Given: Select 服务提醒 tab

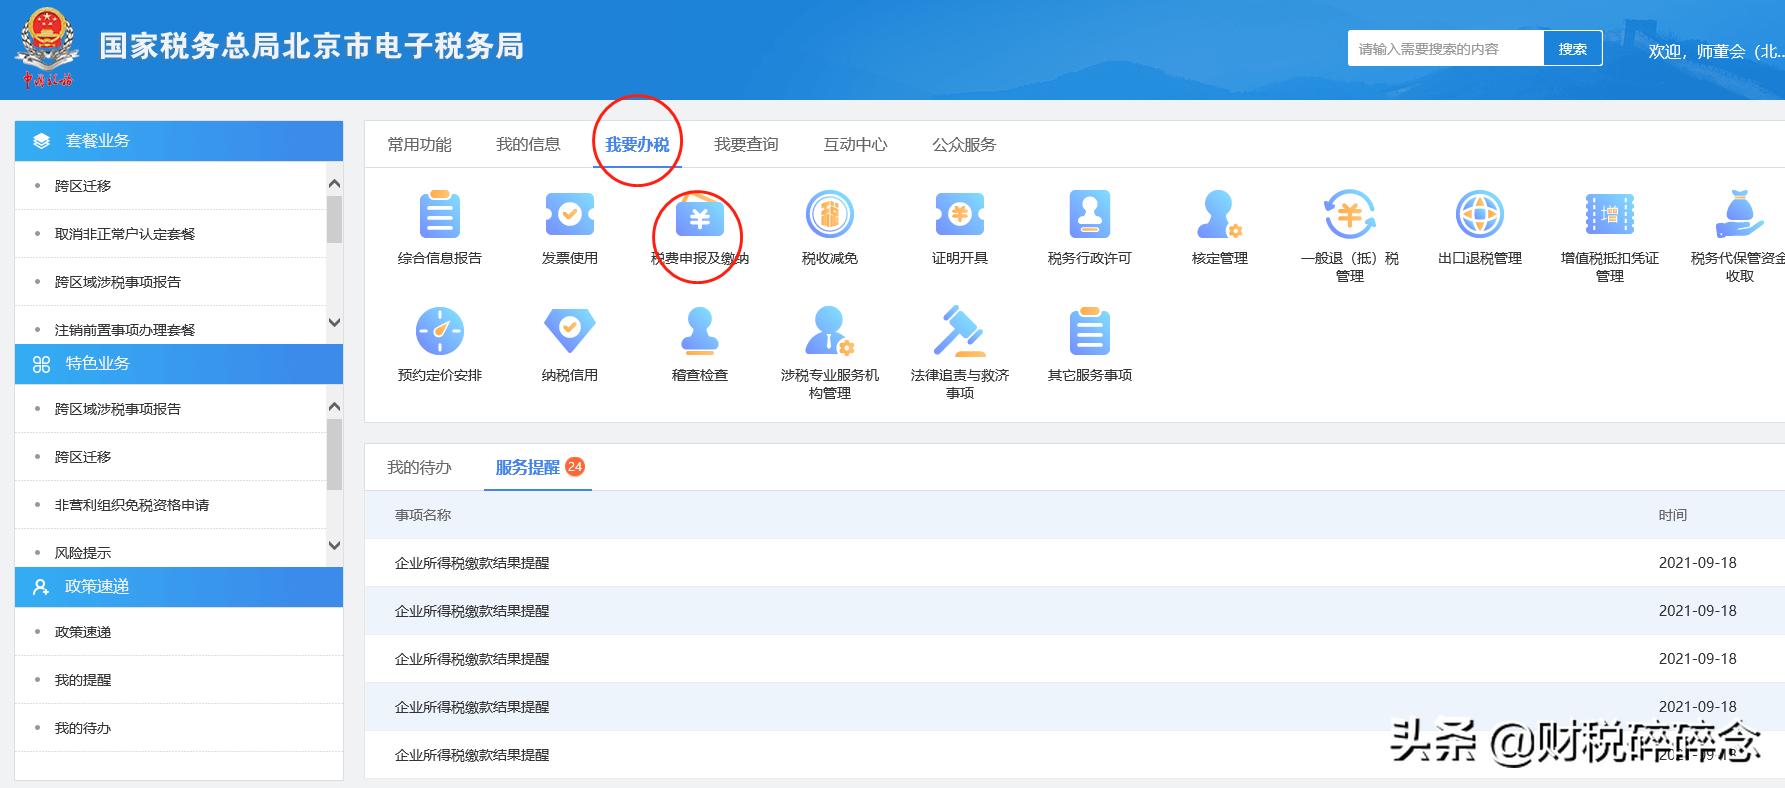Looking at the screenshot, I should pos(527,467).
